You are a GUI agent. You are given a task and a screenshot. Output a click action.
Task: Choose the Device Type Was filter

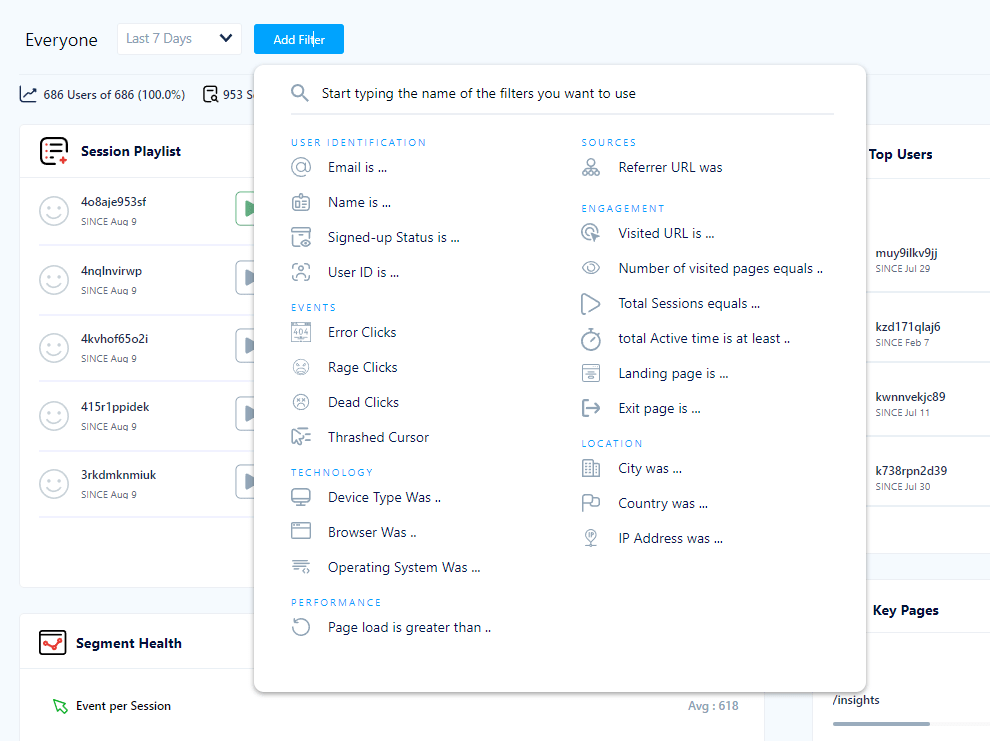[384, 497]
